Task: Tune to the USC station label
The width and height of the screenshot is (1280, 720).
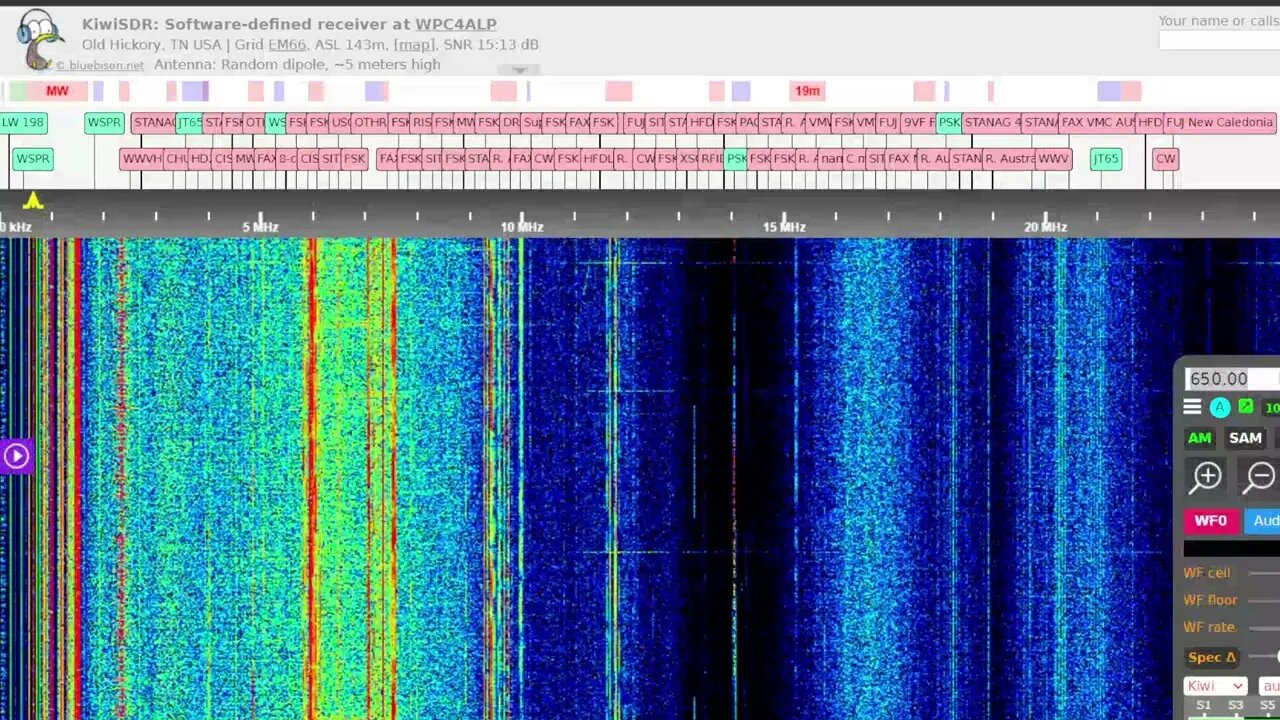Action: [x=340, y=123]
